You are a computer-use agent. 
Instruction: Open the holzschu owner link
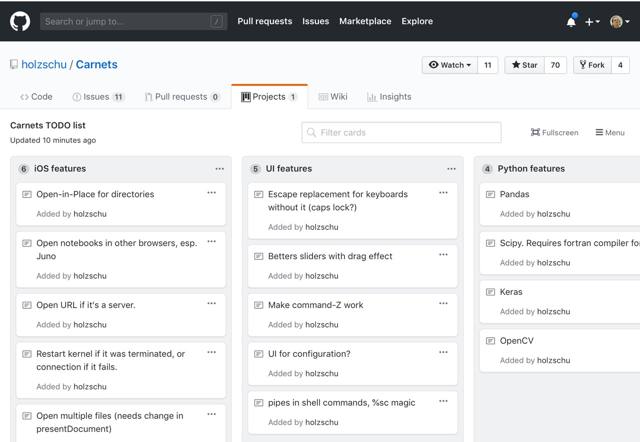44,65
